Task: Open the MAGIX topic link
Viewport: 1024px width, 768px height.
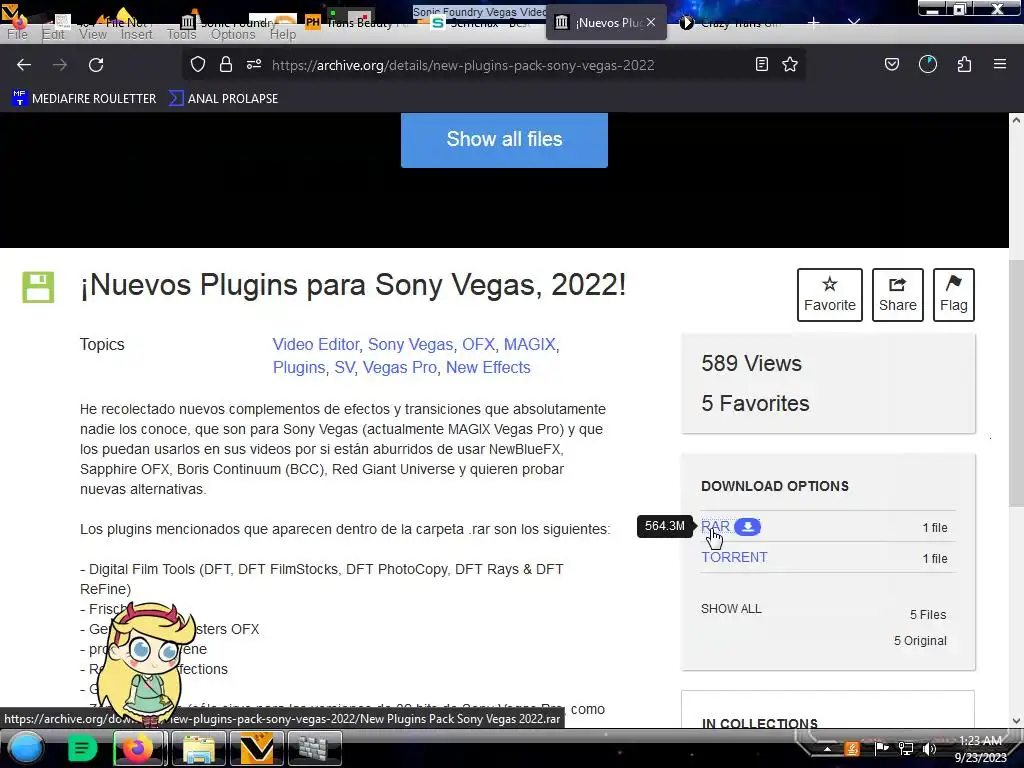Action: coord(529,344)
